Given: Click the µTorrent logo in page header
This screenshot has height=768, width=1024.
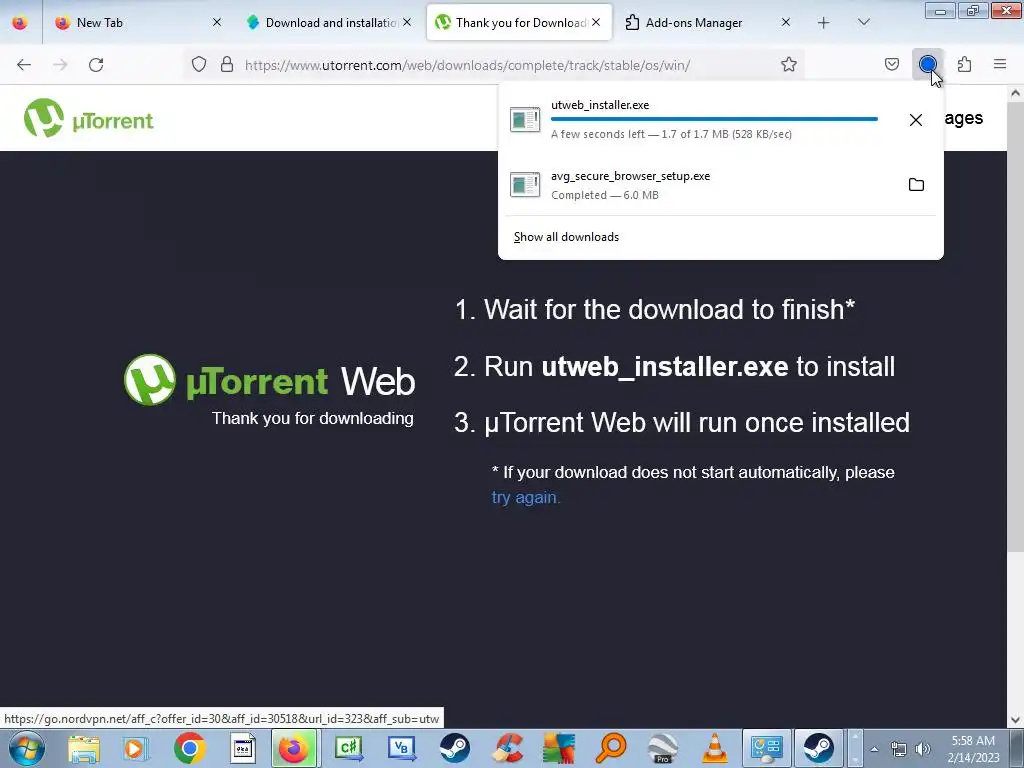Looking at the screenshot, I should 89,118.
